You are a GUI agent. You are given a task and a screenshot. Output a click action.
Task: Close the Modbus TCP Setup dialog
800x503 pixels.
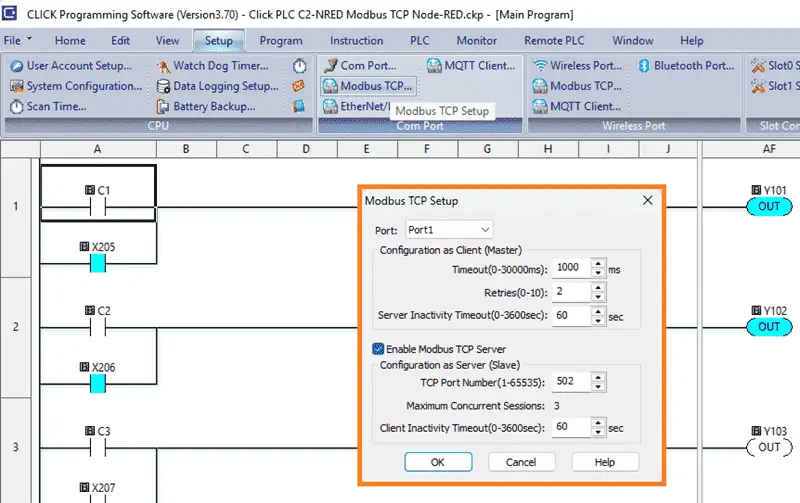click(x=647, y=200)
